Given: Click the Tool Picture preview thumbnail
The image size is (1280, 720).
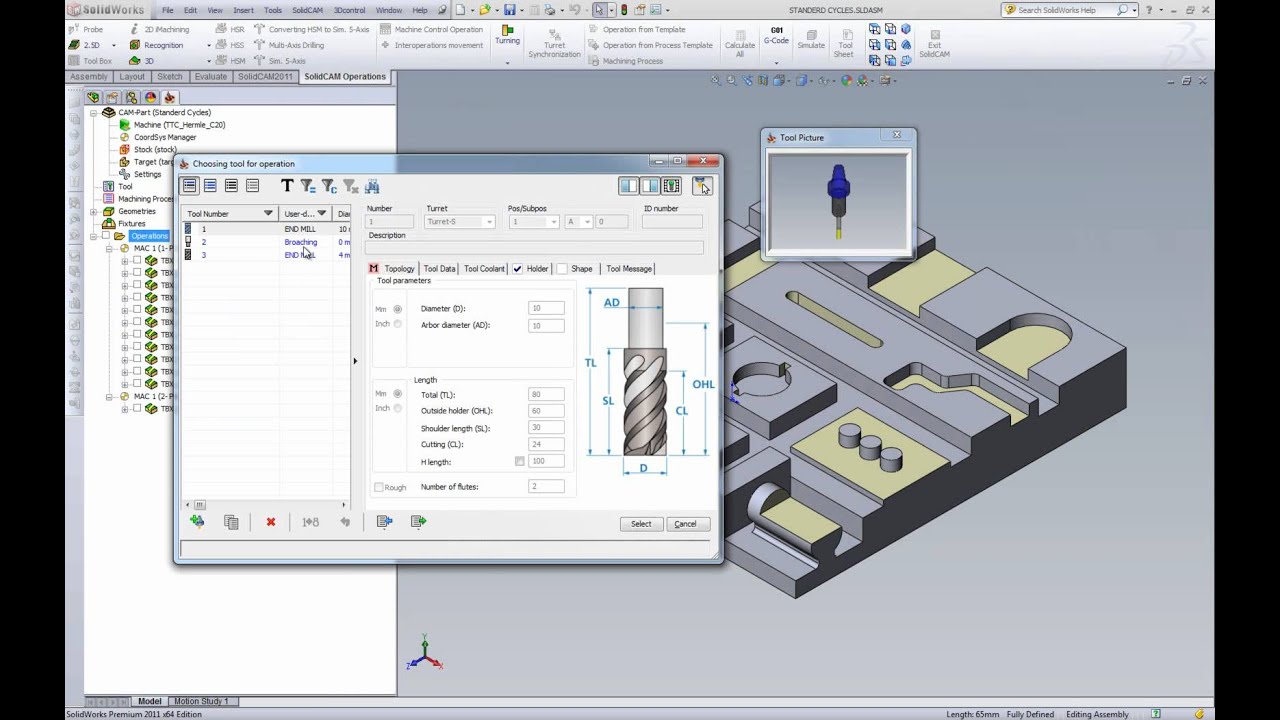Looking at the screenshot, I should click(x=838, y=203).
